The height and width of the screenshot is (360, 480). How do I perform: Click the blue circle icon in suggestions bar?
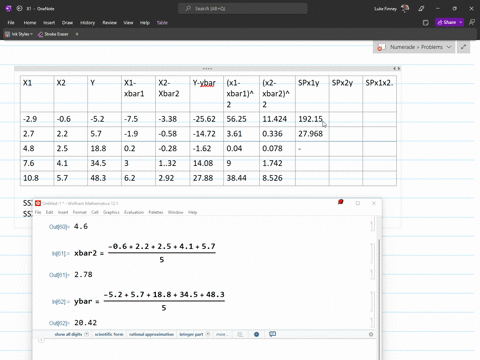pyautogui.click(x=256, y=334)
